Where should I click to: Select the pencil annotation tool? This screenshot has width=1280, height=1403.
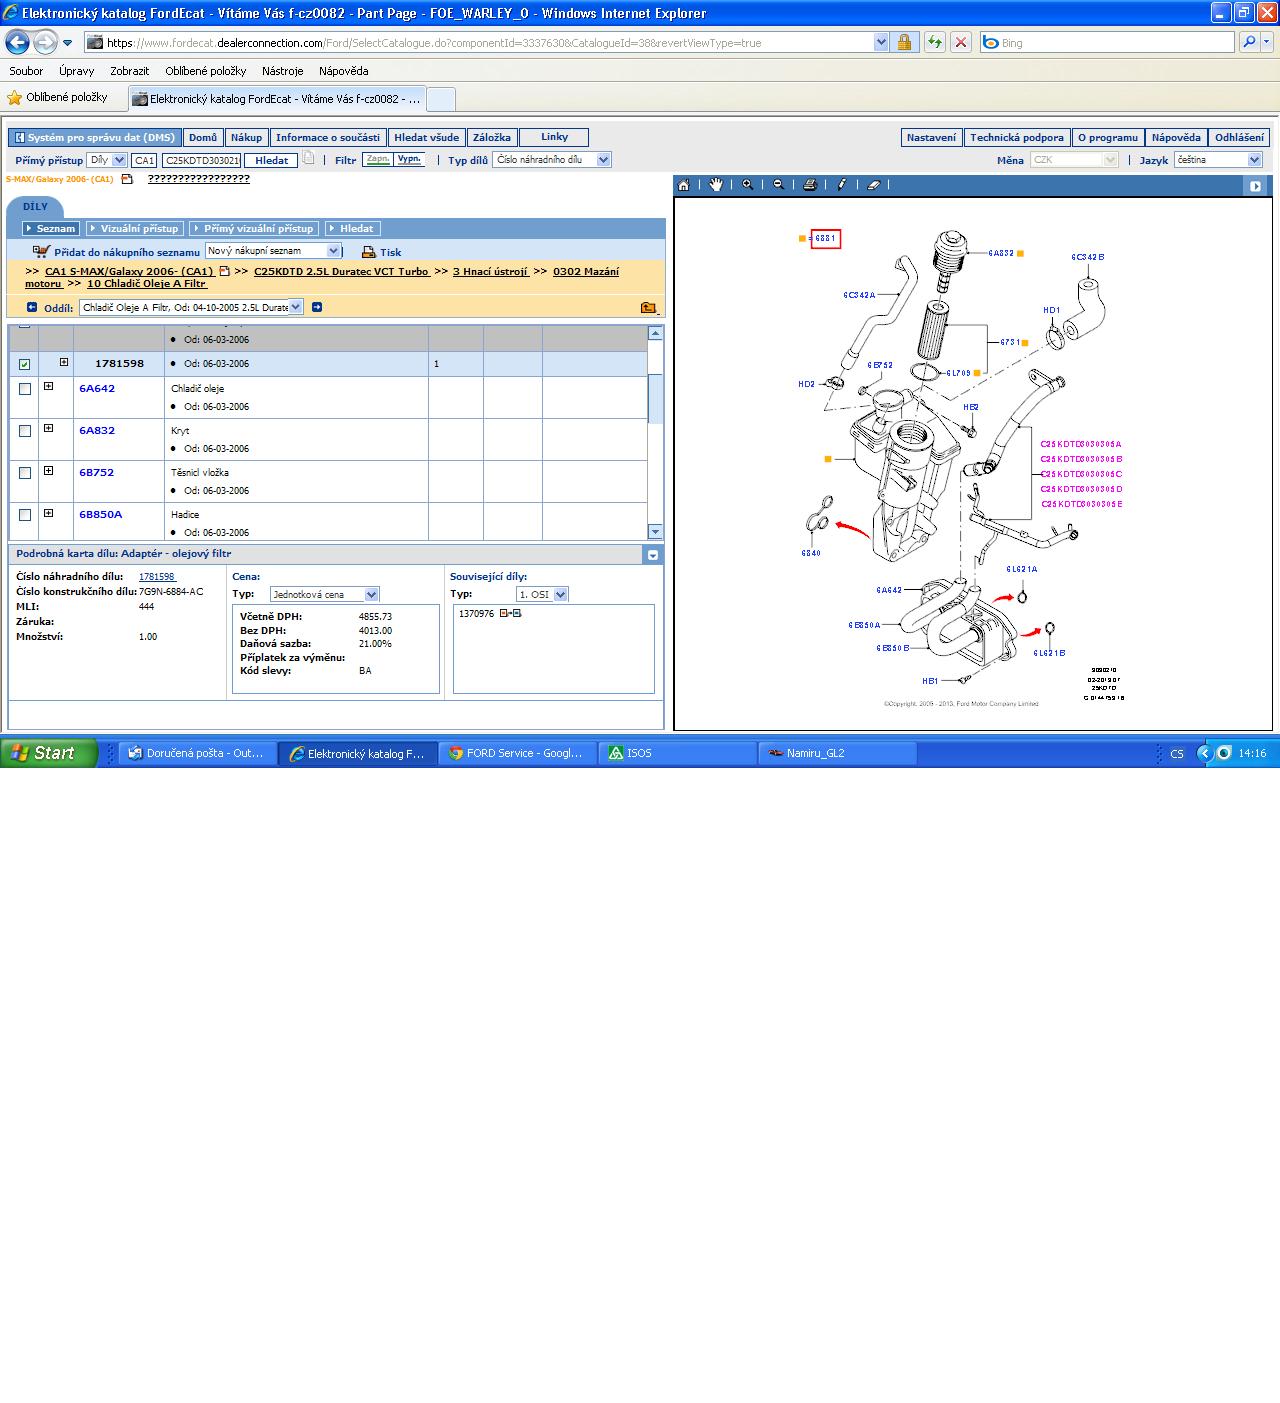coord(842,185)
